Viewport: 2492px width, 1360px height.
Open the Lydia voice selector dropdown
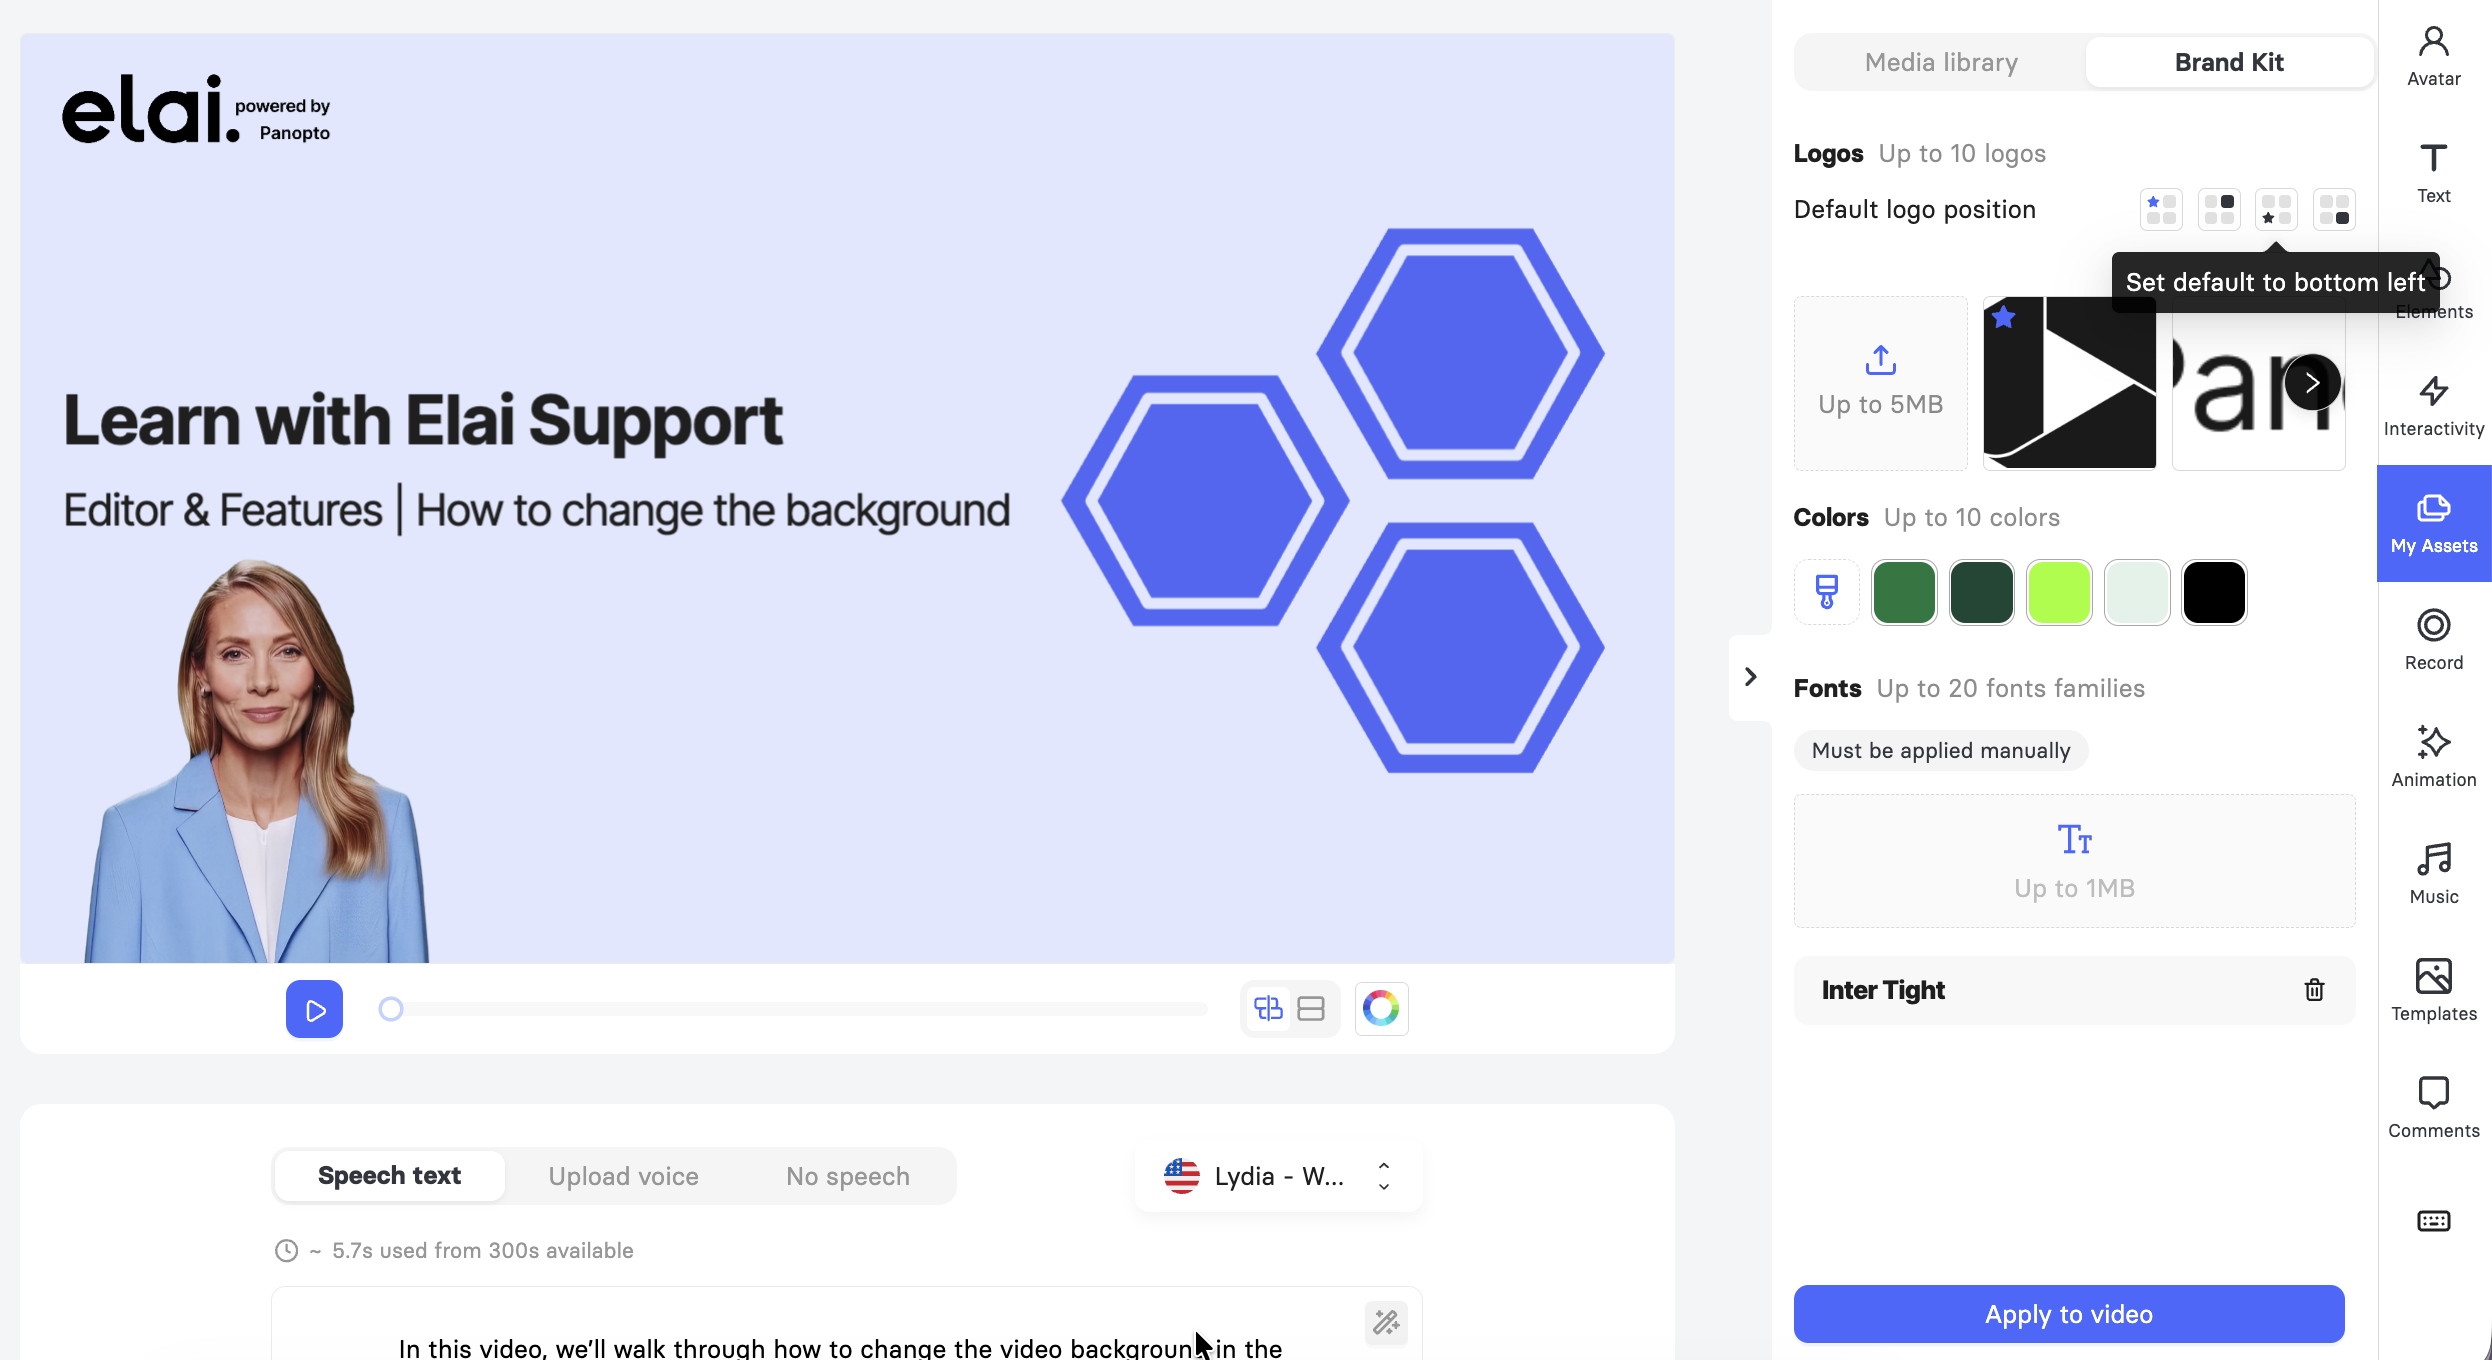click(1278, 1176)
